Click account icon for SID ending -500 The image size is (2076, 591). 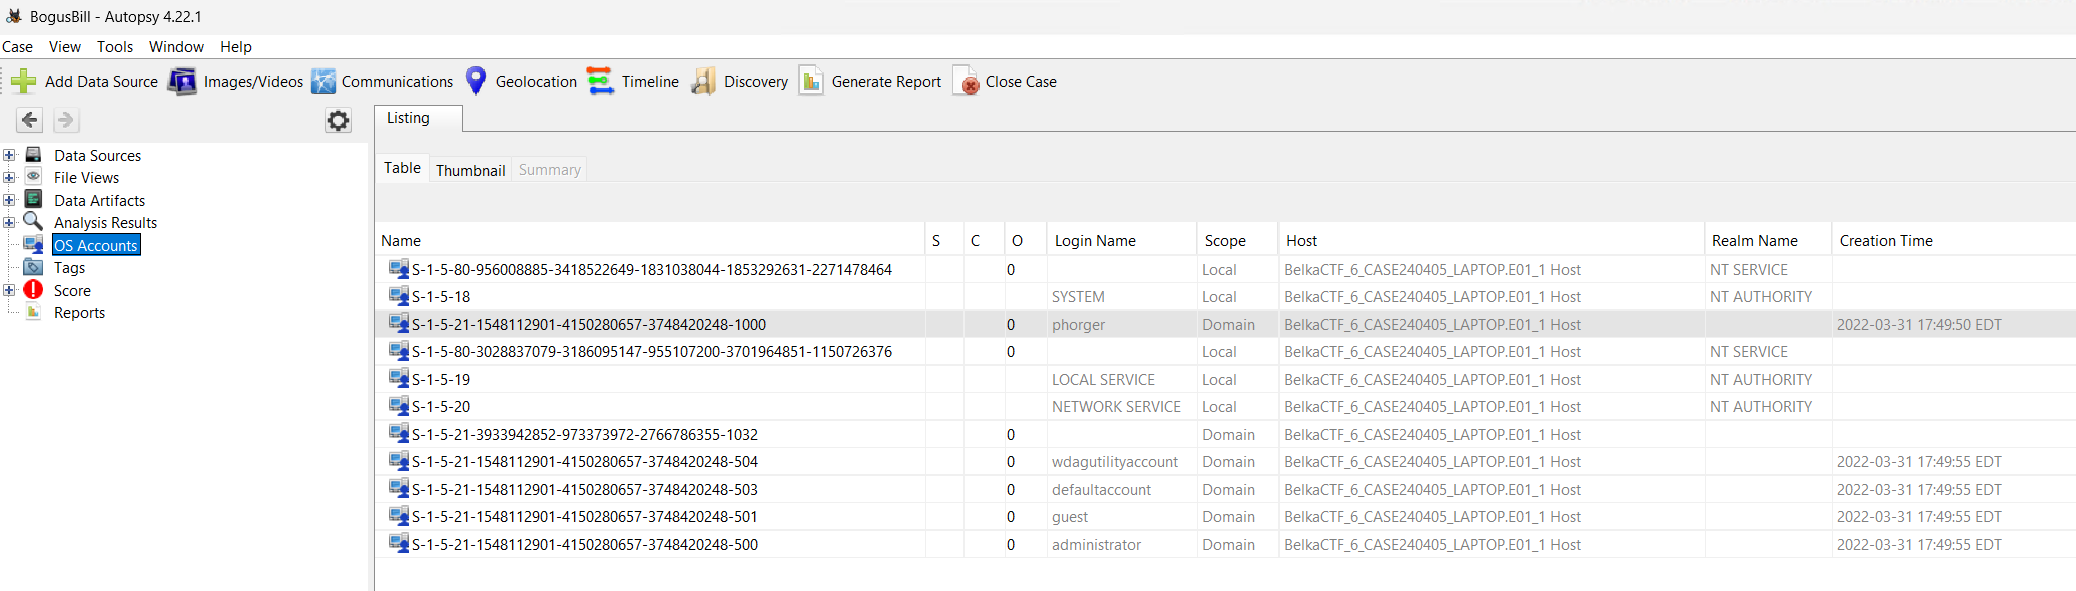pyautogui.click(x=398, y=544)
